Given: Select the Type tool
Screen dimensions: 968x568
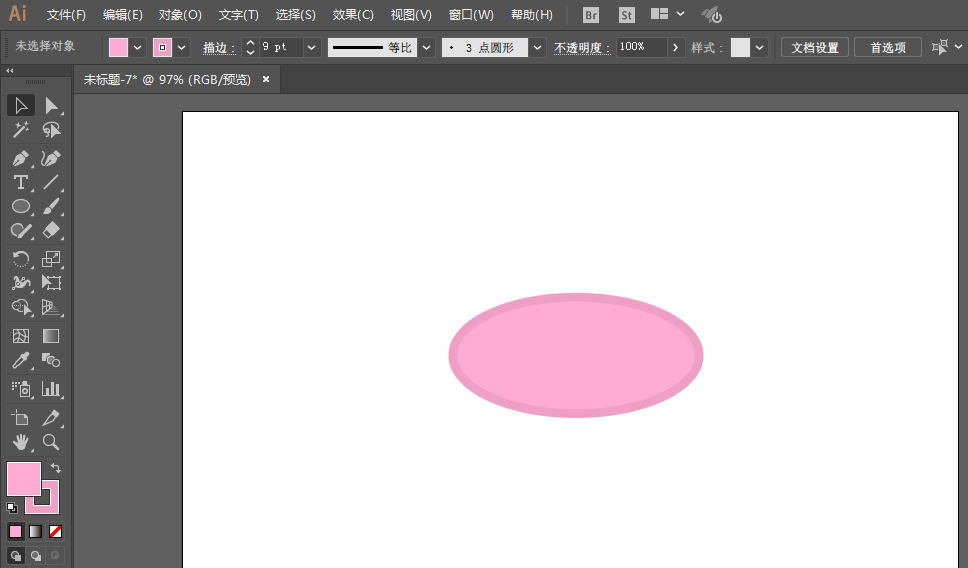Looking at the screenshot, I should click(20, 182).
